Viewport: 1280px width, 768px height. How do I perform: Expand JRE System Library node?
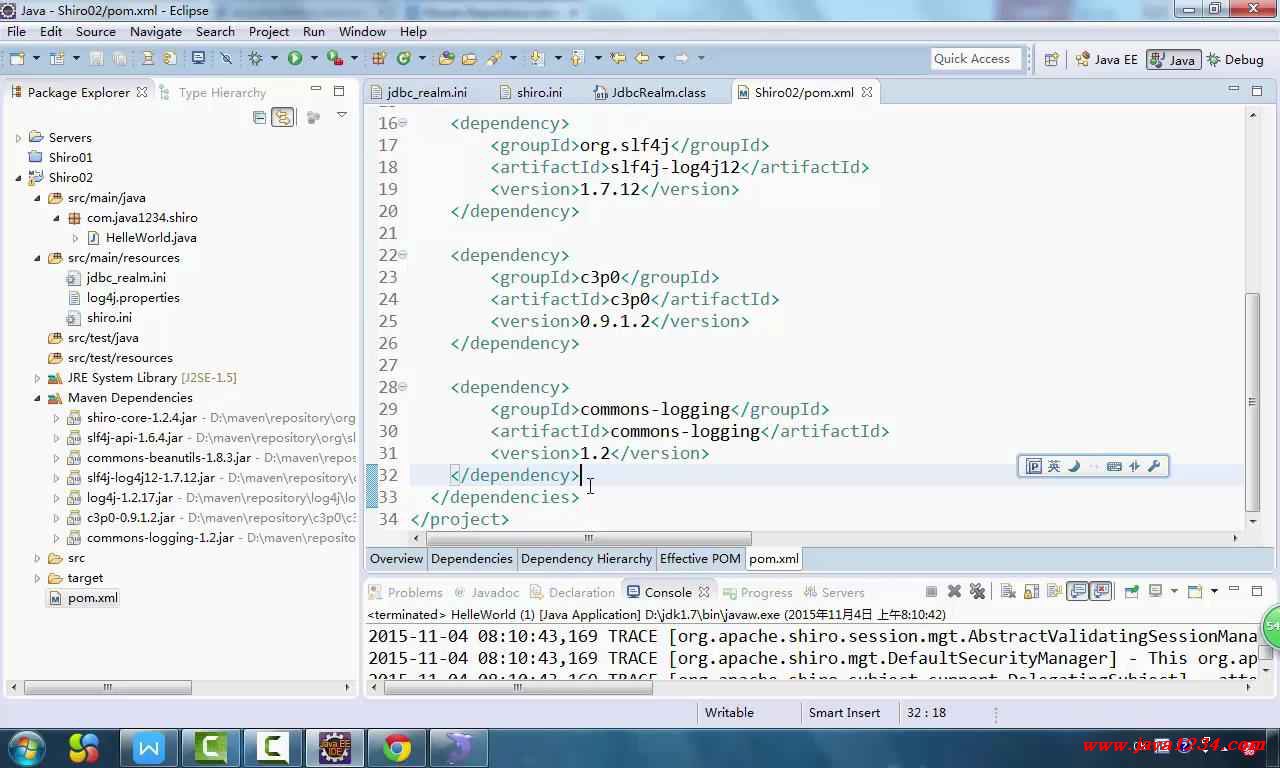38,378
